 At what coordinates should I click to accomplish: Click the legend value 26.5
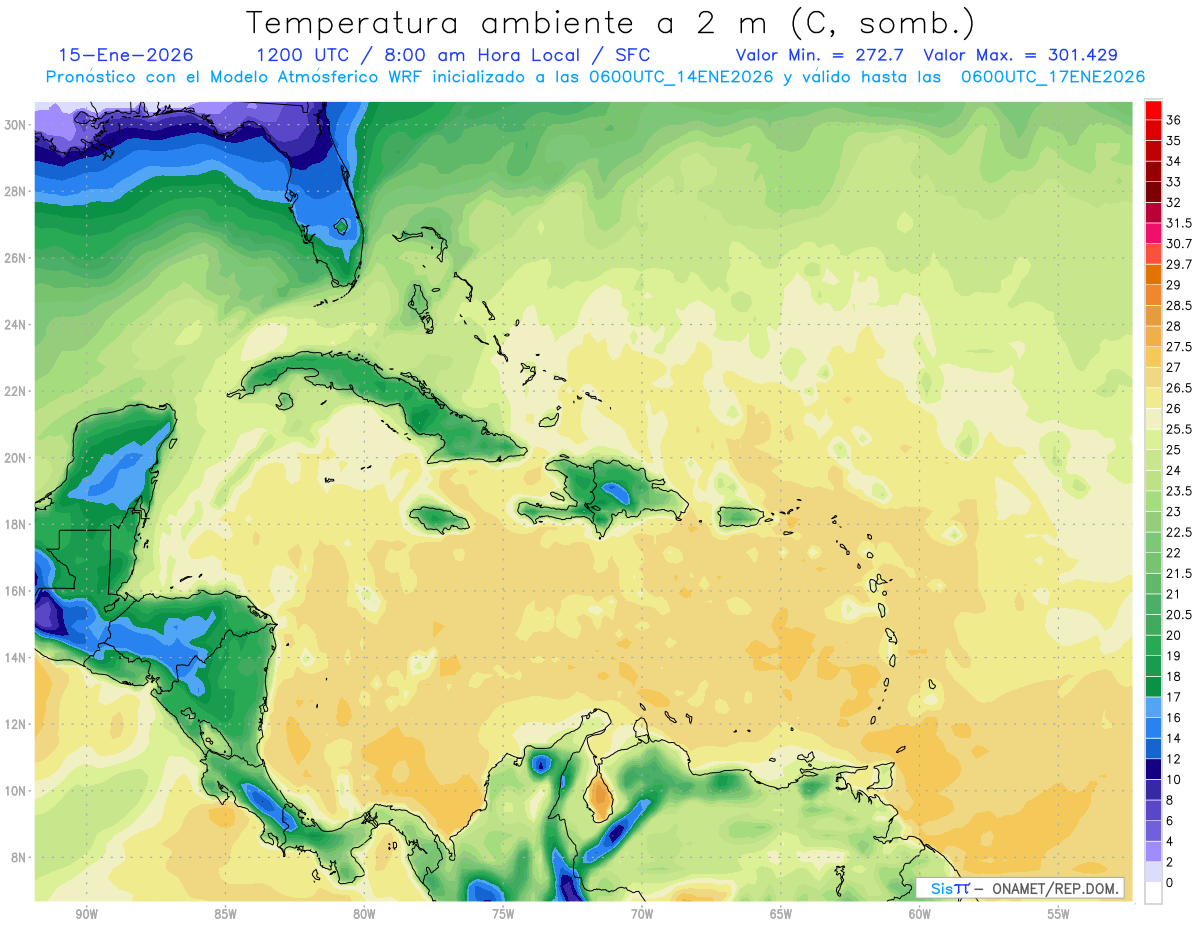click(1179, 388)
